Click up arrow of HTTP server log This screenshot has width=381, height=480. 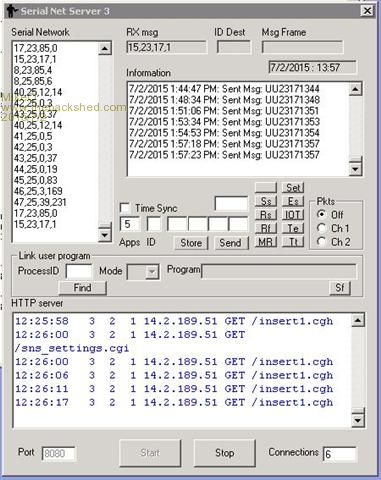357,320
